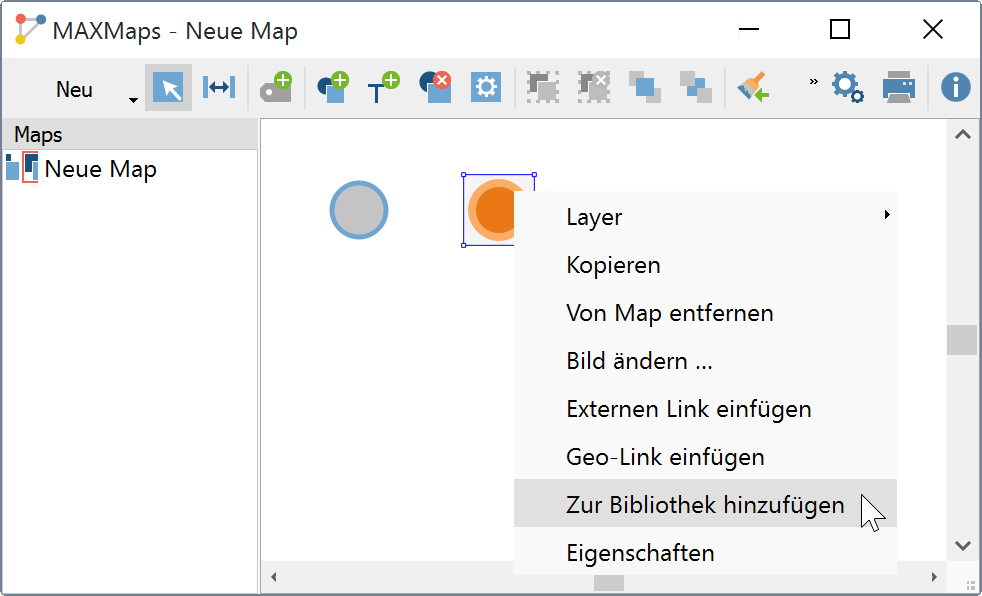
Task: Click Zur Bibliothek hinzufügen
Action: point(705,503)
